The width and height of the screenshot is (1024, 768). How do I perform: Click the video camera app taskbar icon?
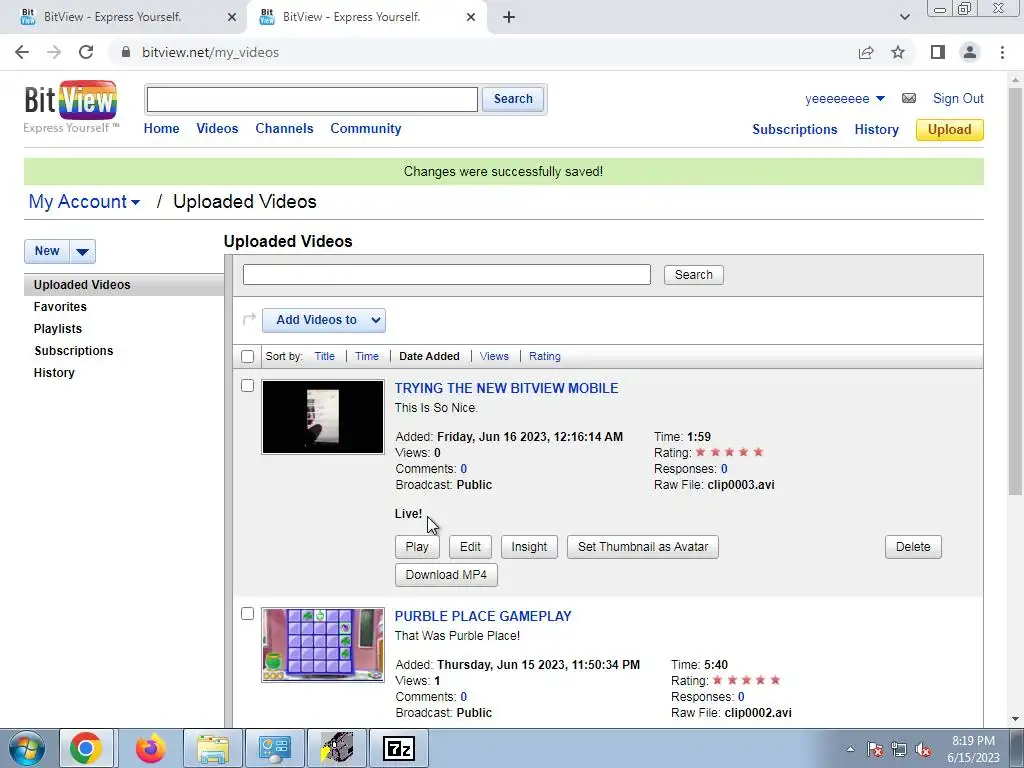click(x=337, y=748)
